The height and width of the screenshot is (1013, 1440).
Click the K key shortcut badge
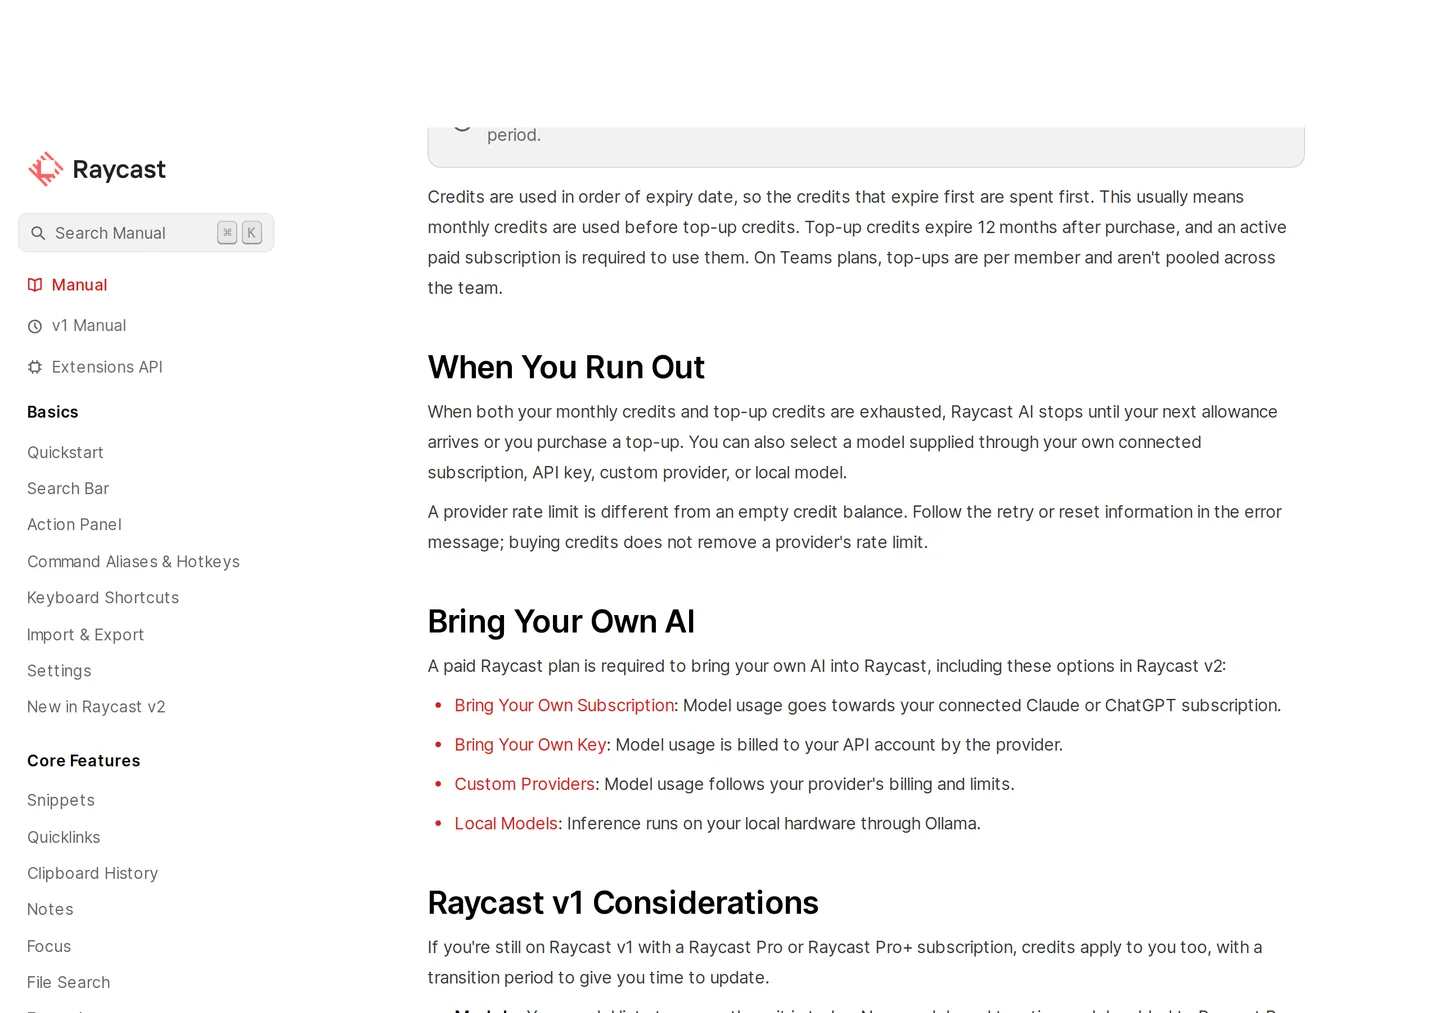click(252, 233)
